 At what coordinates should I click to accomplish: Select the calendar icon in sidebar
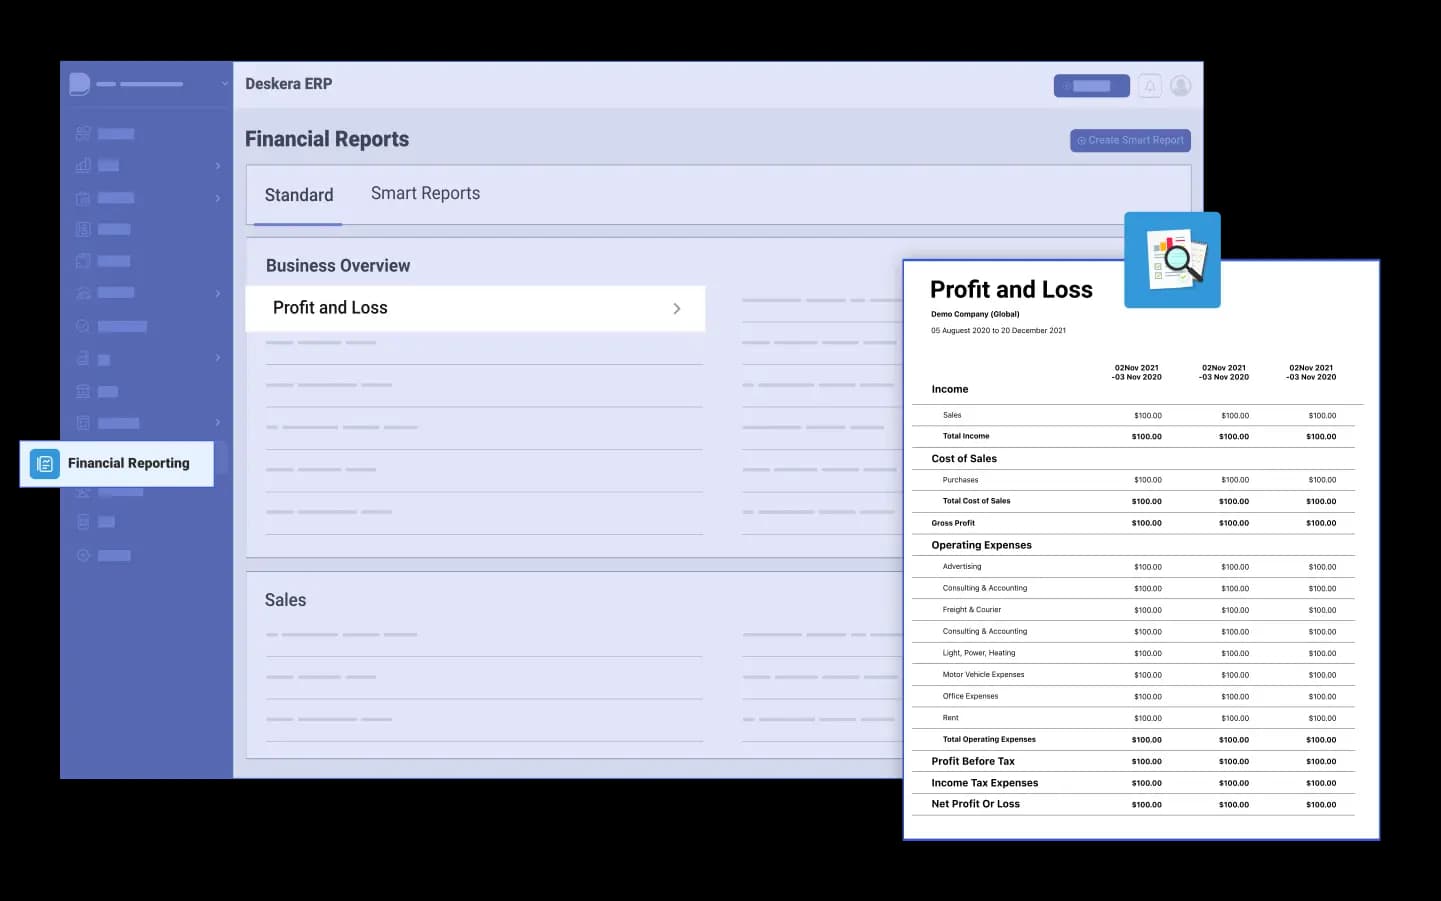coord(83,198)
